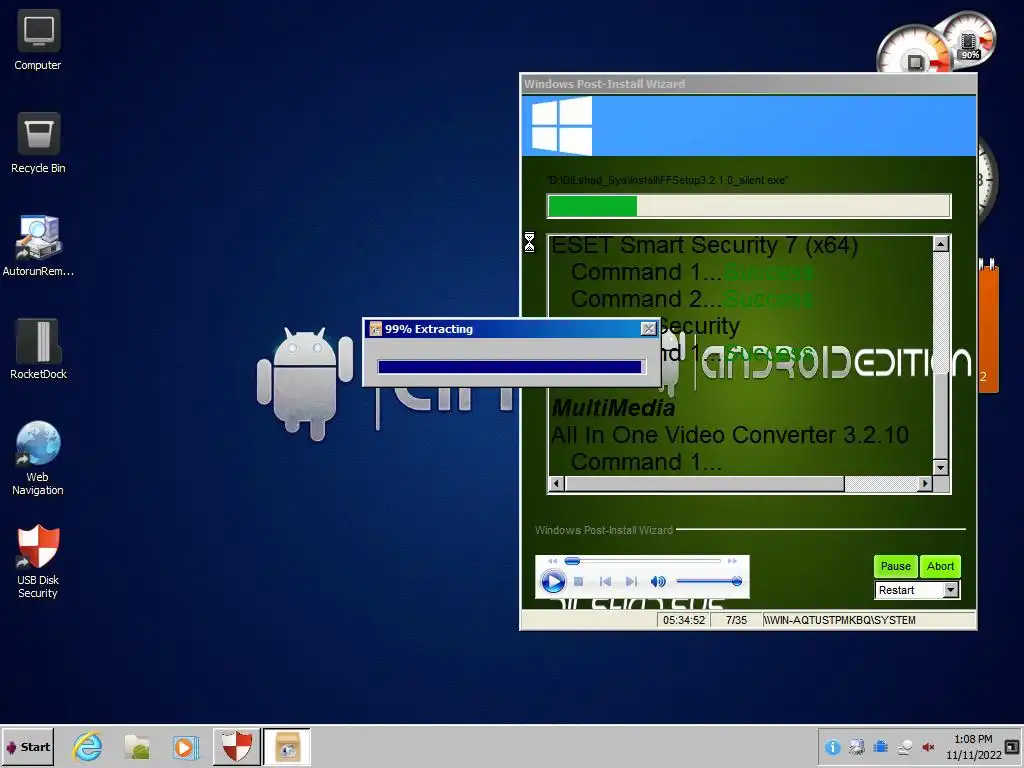Click the Windows logo in the wizard header

click(561, 125)
